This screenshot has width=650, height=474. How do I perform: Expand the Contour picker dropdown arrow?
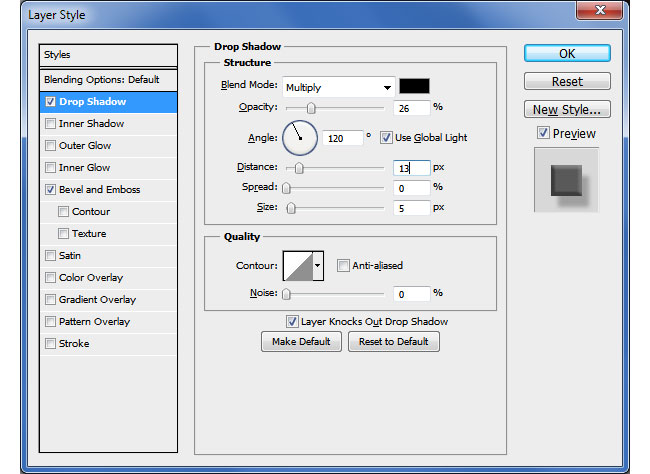coord(319,265)
